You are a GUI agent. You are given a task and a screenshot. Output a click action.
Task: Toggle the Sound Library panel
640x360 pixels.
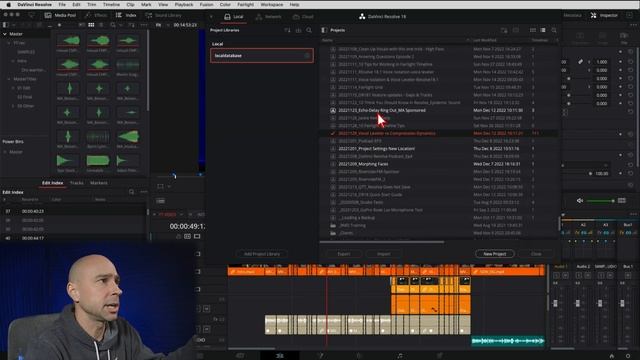(x=164, y=15)
